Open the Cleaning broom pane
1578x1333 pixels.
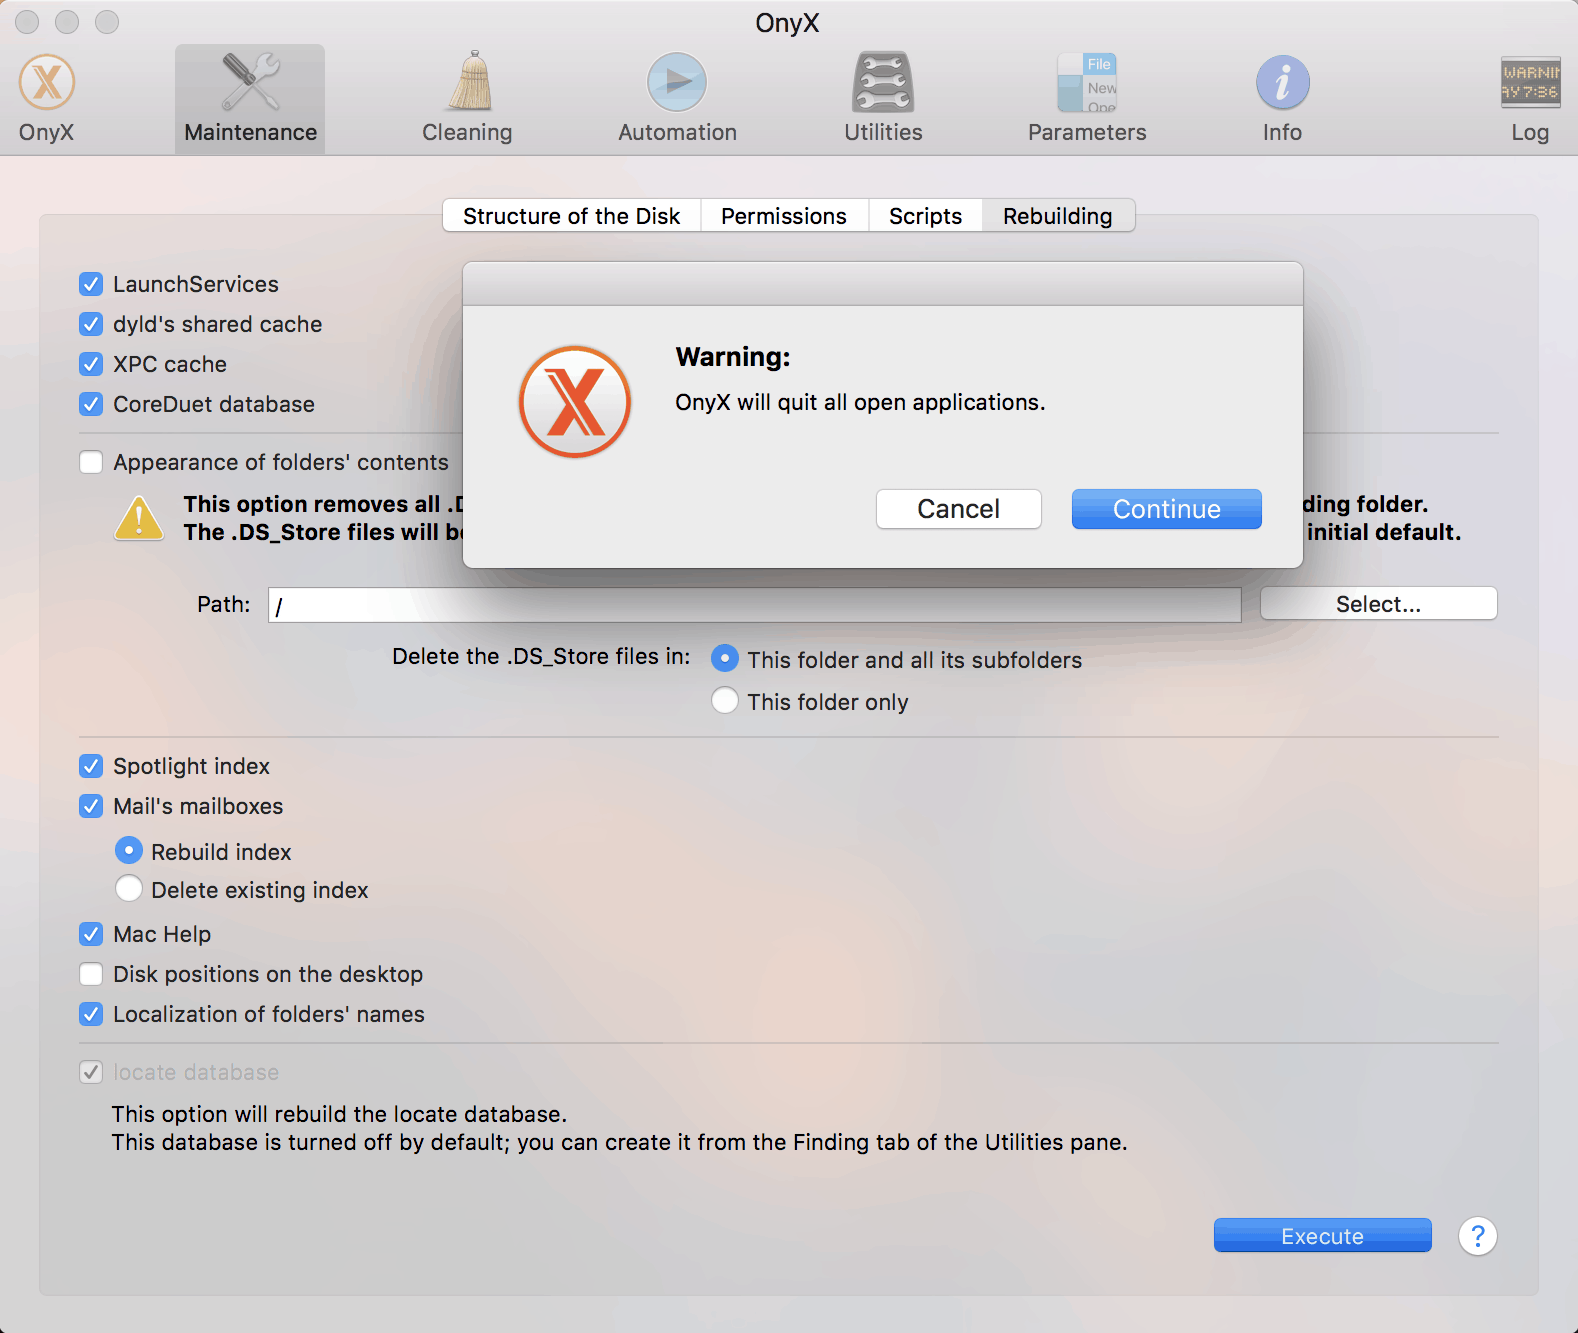click(x=467, y=98)
